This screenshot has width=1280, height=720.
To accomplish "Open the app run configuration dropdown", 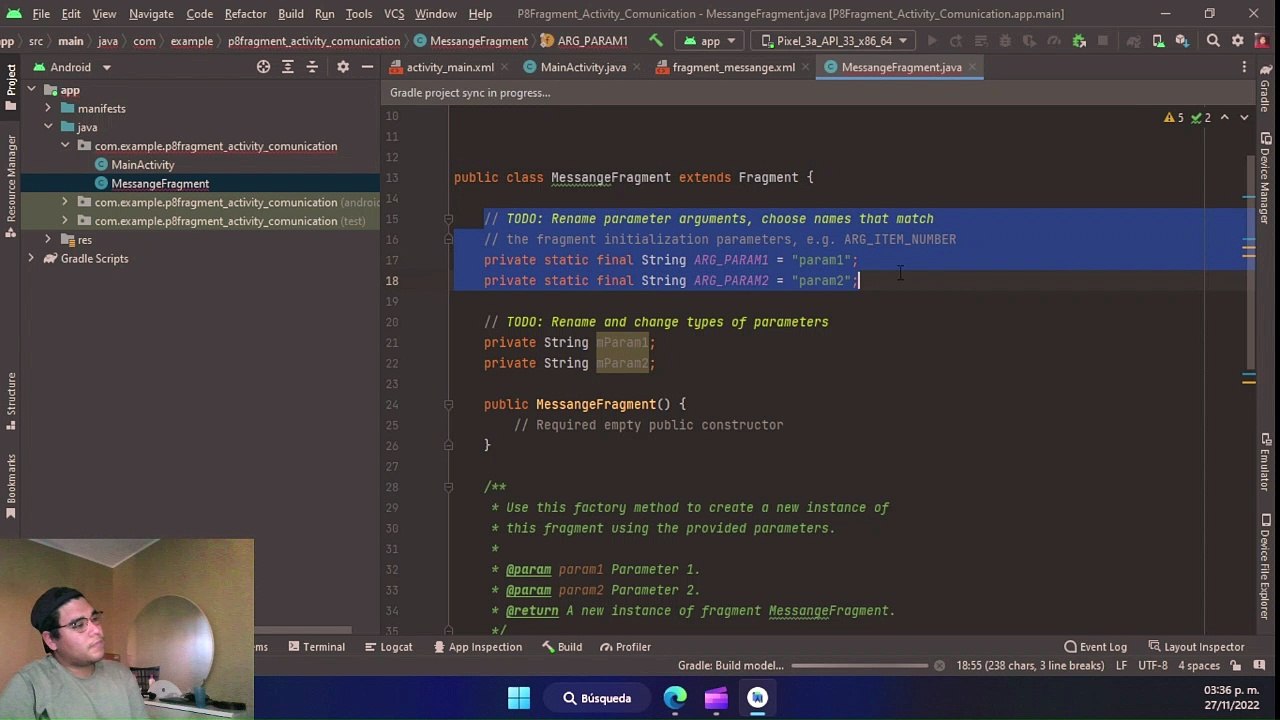I will click(709, 41).
